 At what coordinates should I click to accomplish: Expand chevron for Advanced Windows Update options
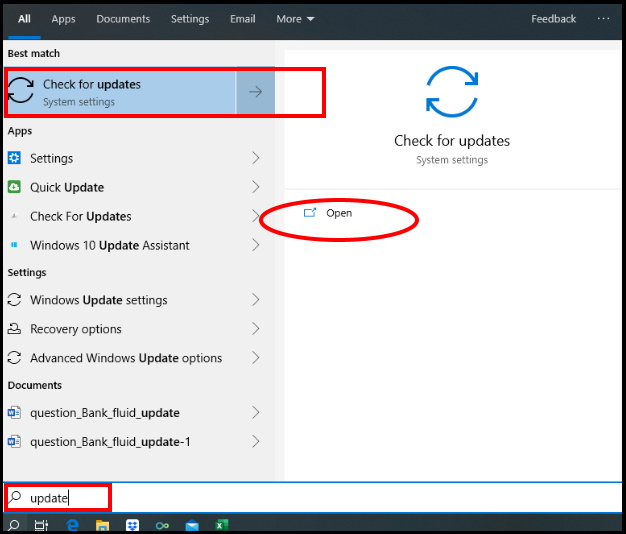click(256, 358)
